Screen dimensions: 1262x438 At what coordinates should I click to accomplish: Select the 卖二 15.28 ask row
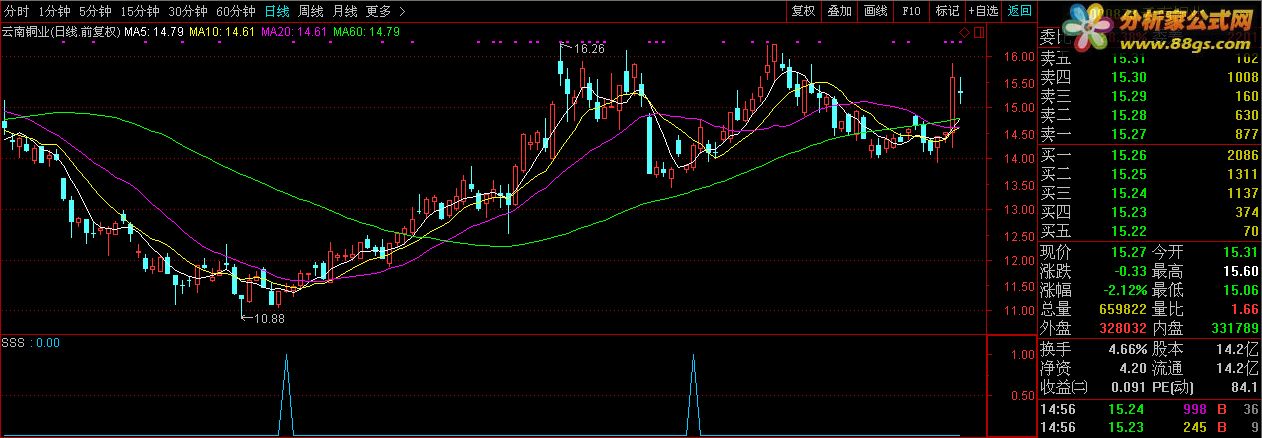[x=1148, y=115]
